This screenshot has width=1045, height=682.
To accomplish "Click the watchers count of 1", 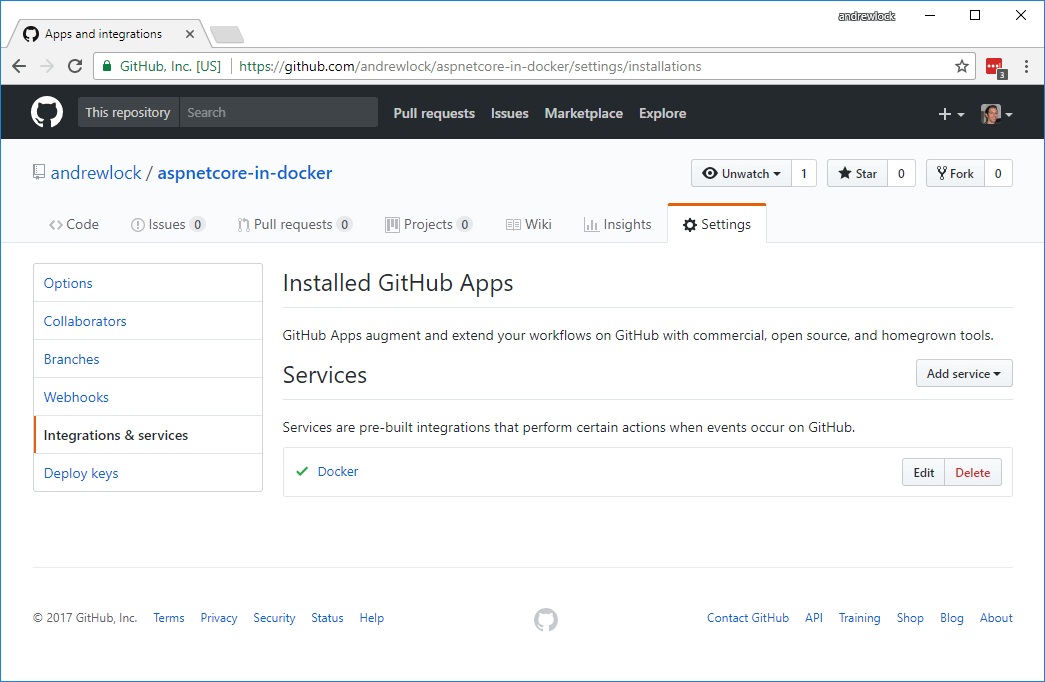I will tap(804, 173).
